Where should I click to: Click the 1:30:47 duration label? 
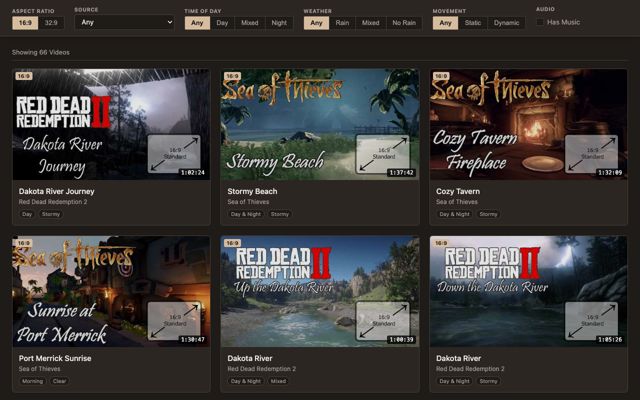point(193,340)
